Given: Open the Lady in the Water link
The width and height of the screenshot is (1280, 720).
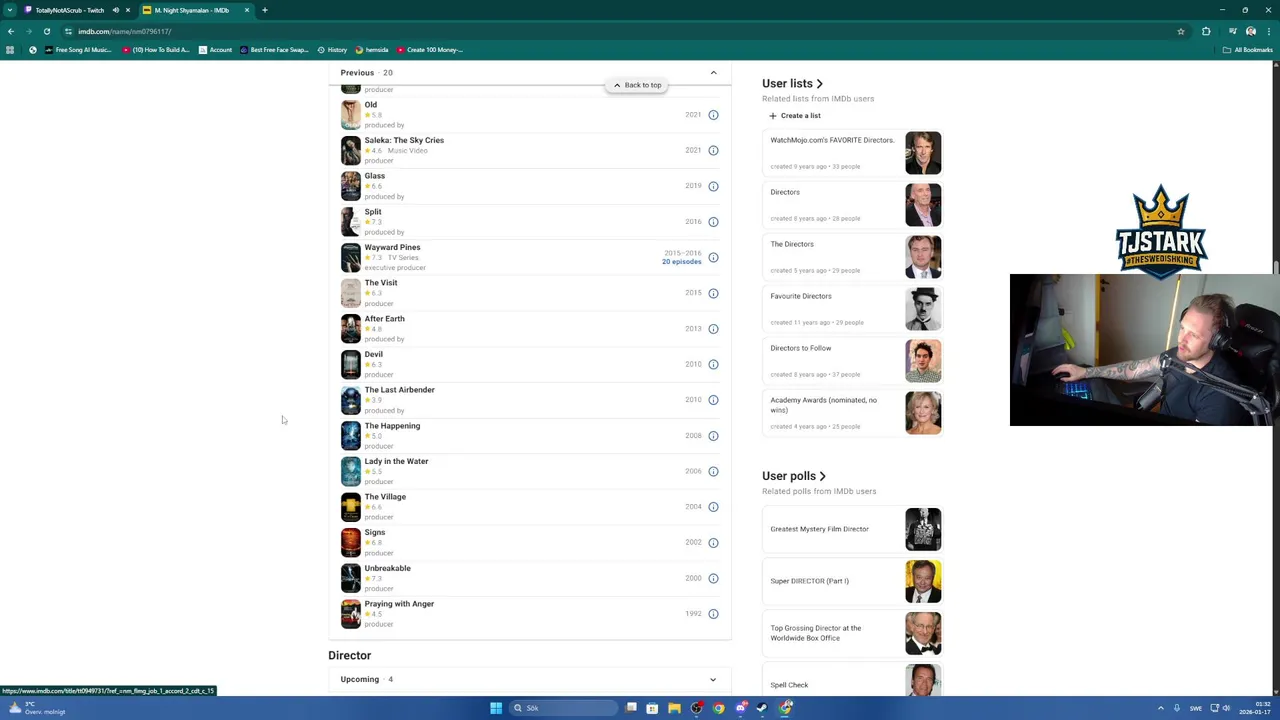Looking at the screenshot, I should [x=396, y=461].
